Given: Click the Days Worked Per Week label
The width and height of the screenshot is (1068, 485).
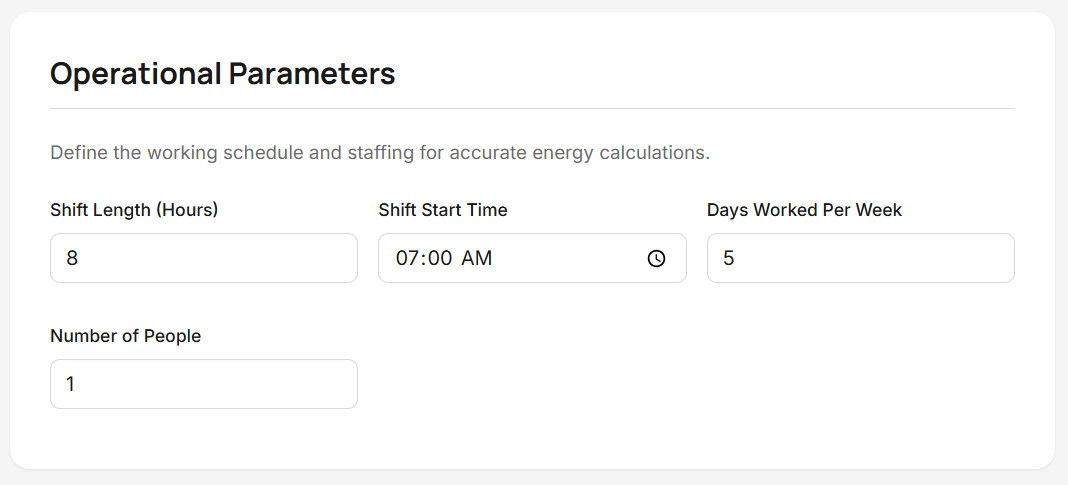Looking at the screenshot, I should point(804,210).
